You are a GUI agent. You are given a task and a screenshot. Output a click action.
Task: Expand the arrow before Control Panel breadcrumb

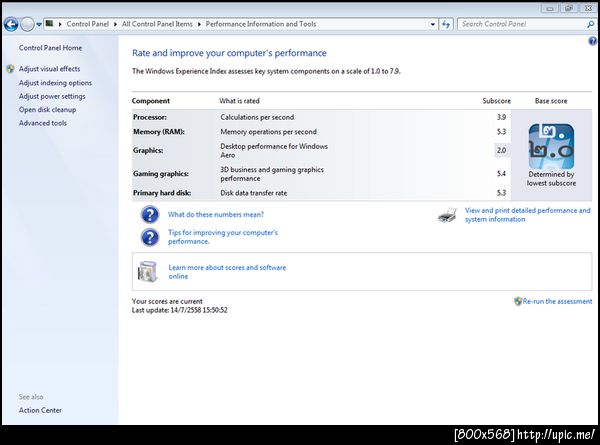coord(60,24)
